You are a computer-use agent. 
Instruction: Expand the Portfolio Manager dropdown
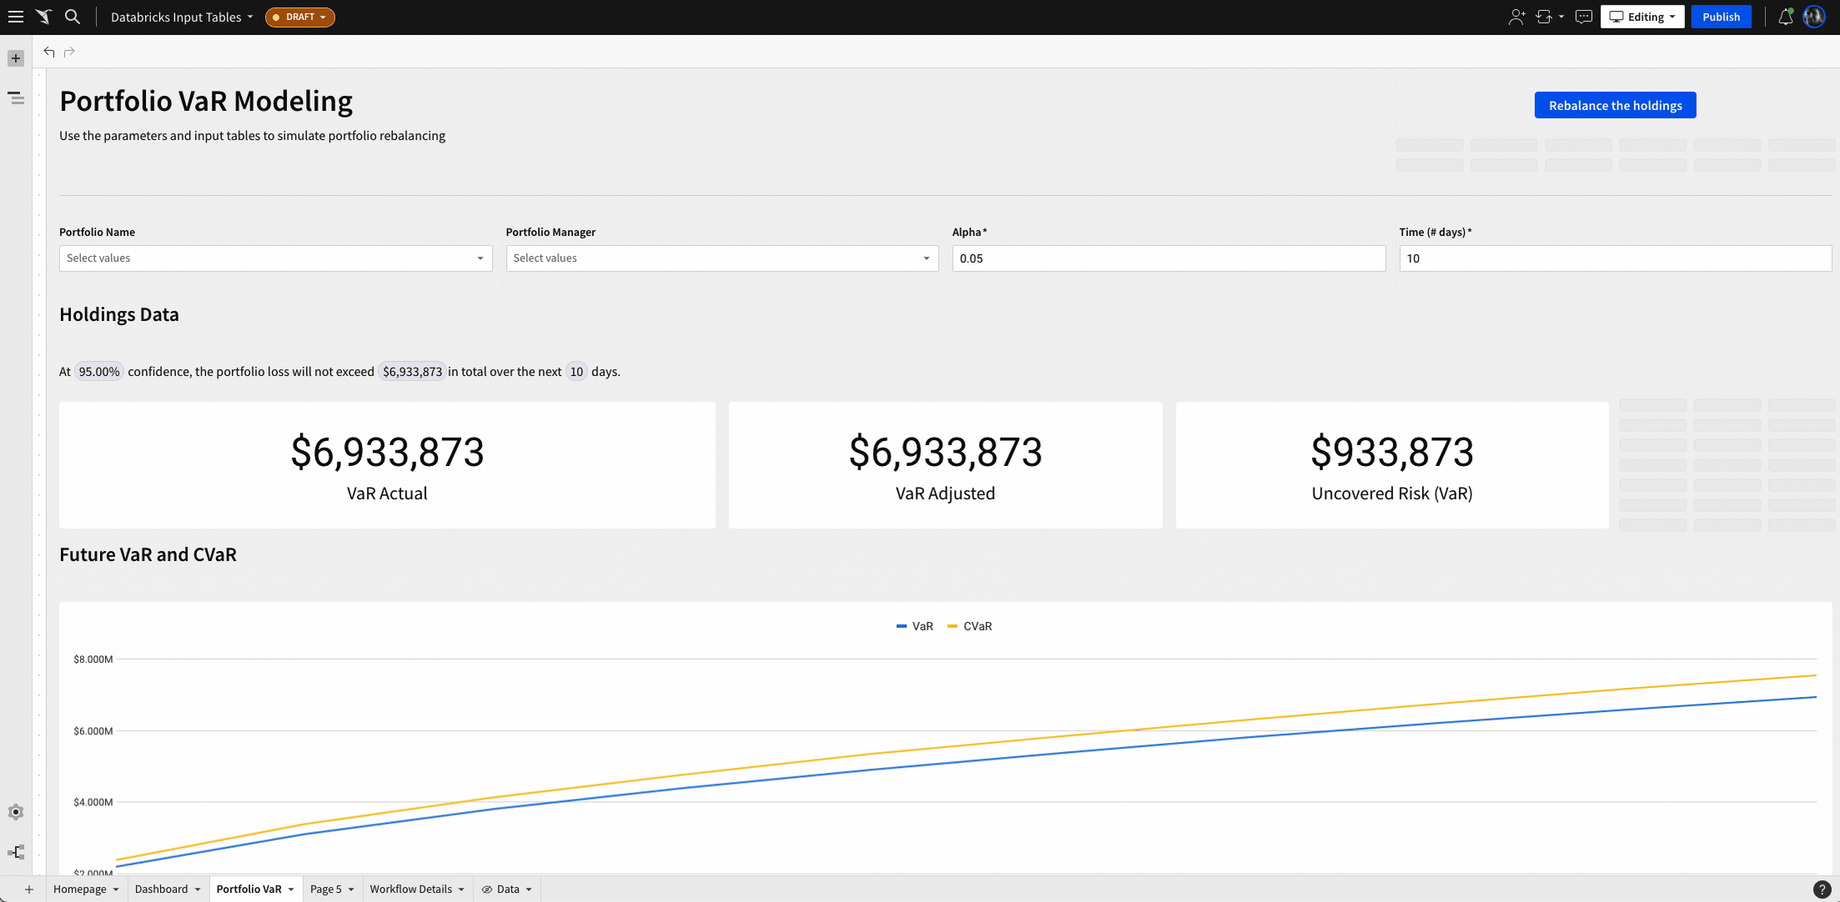722,258
